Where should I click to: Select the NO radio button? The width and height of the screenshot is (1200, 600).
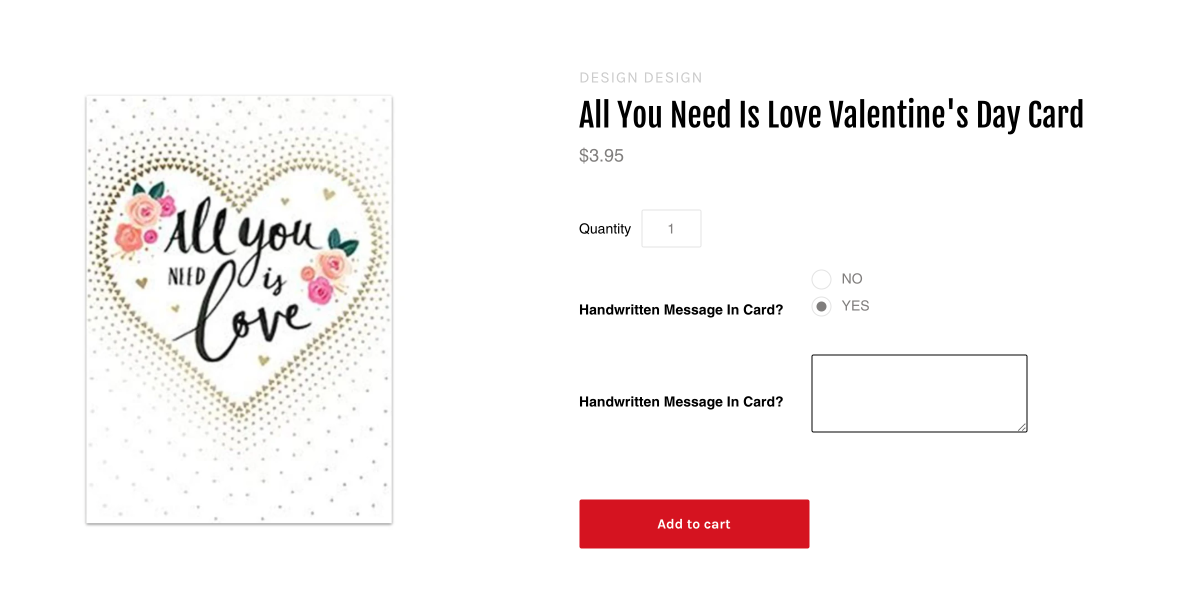(x=821, y=279)
